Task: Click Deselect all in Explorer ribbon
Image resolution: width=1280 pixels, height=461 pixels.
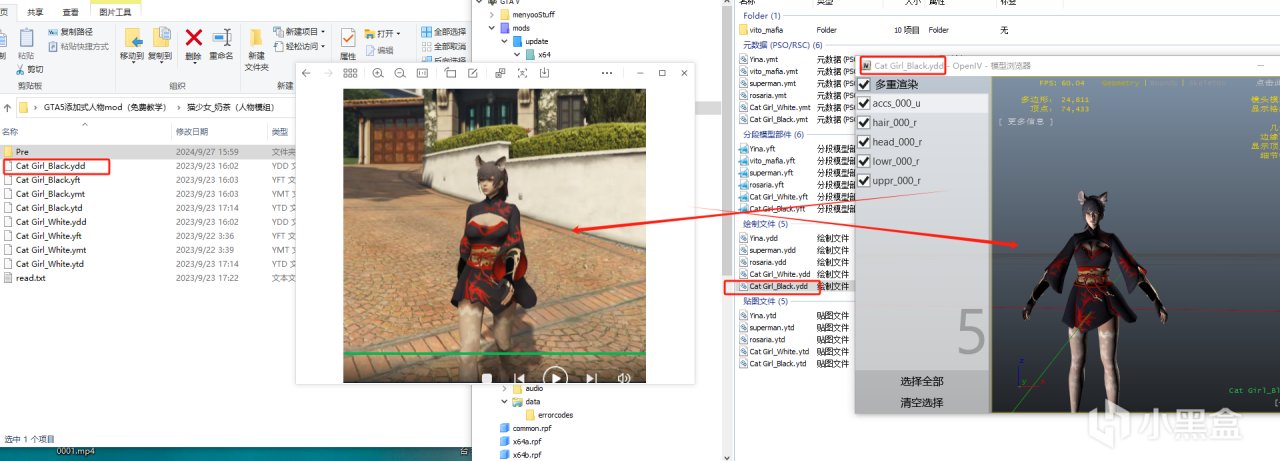Action: click(443, 46)
